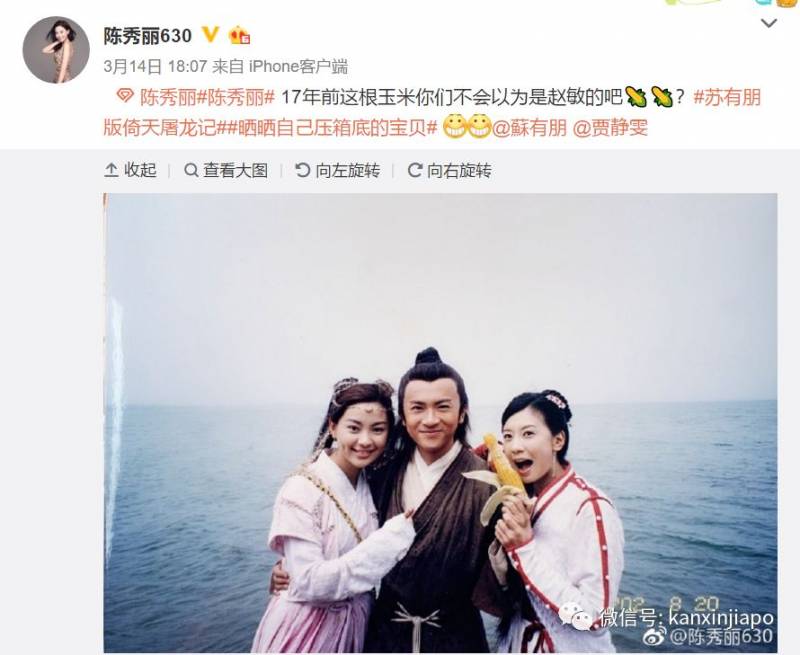Open the @蘇有朋 mention link

point(529,128)
